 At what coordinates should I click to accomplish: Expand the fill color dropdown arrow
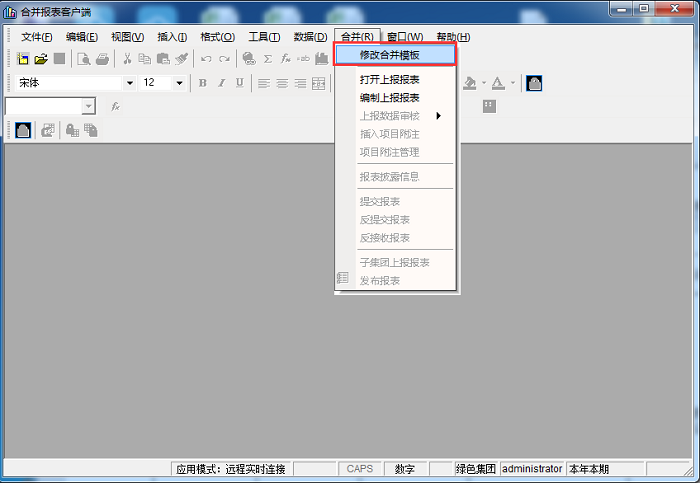tap(484, 83)
